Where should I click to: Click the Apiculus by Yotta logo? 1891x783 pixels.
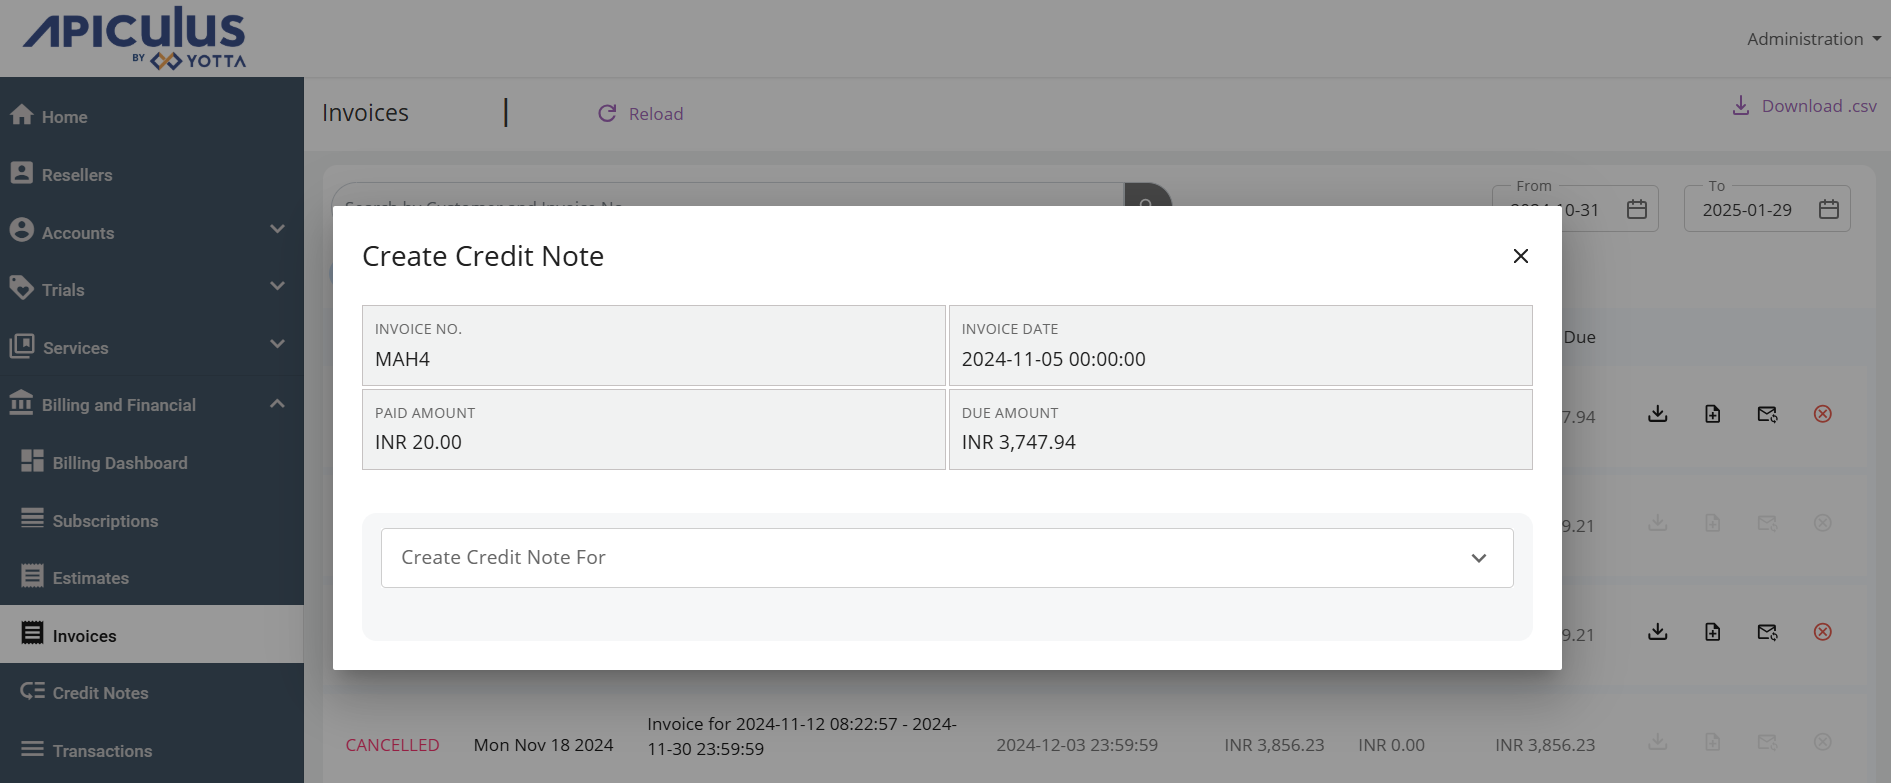(135, 38)
